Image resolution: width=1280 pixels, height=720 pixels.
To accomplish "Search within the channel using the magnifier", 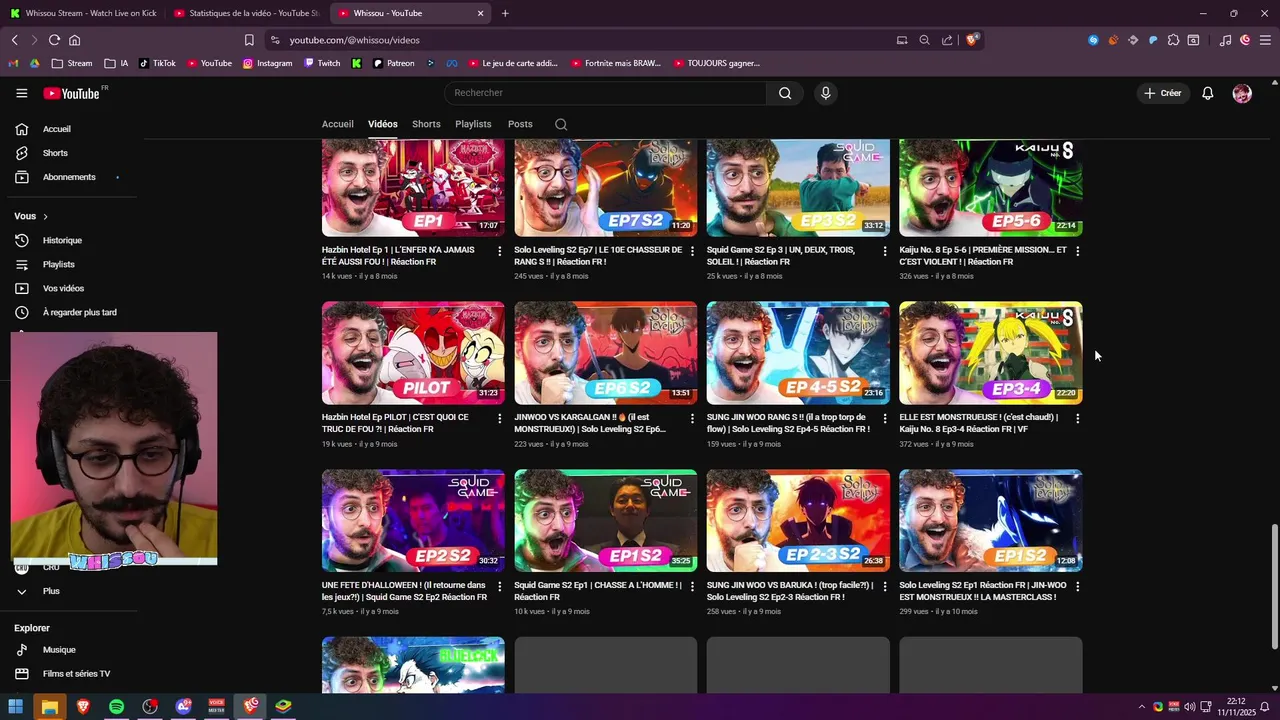I will click(561, 124).
